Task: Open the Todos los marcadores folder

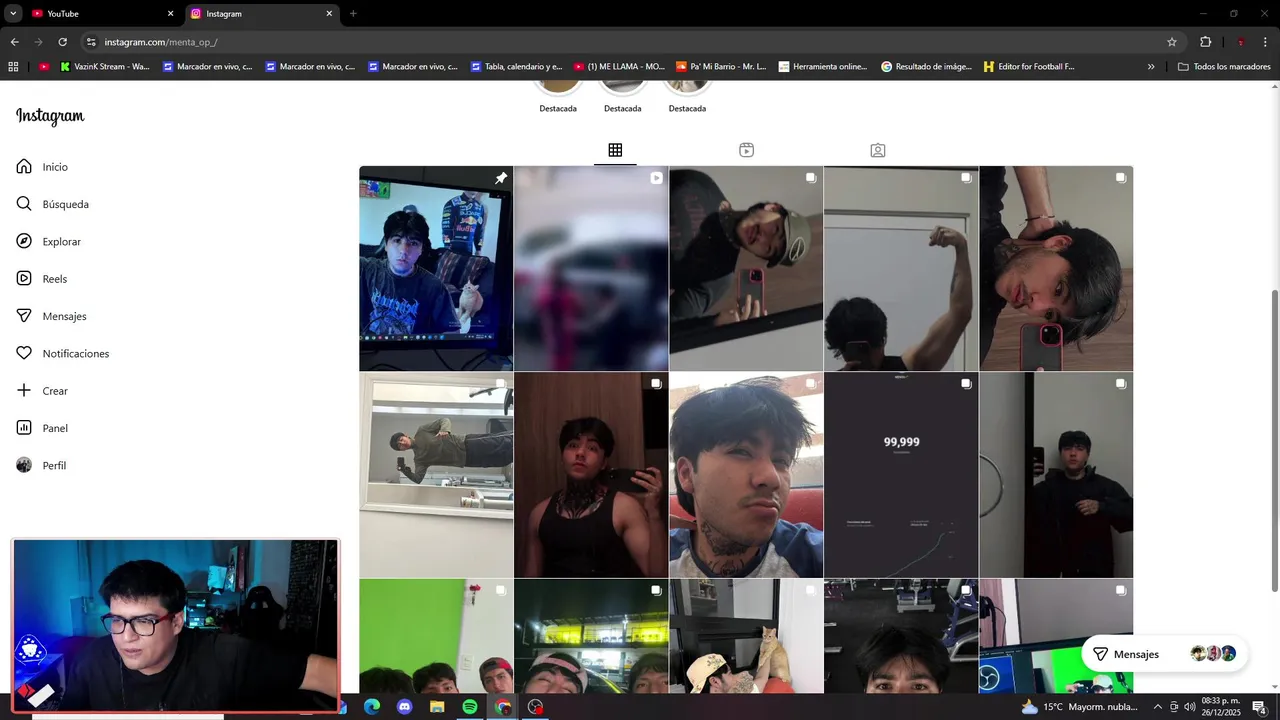Action: pyautogui.click(x=1224, y=67)
